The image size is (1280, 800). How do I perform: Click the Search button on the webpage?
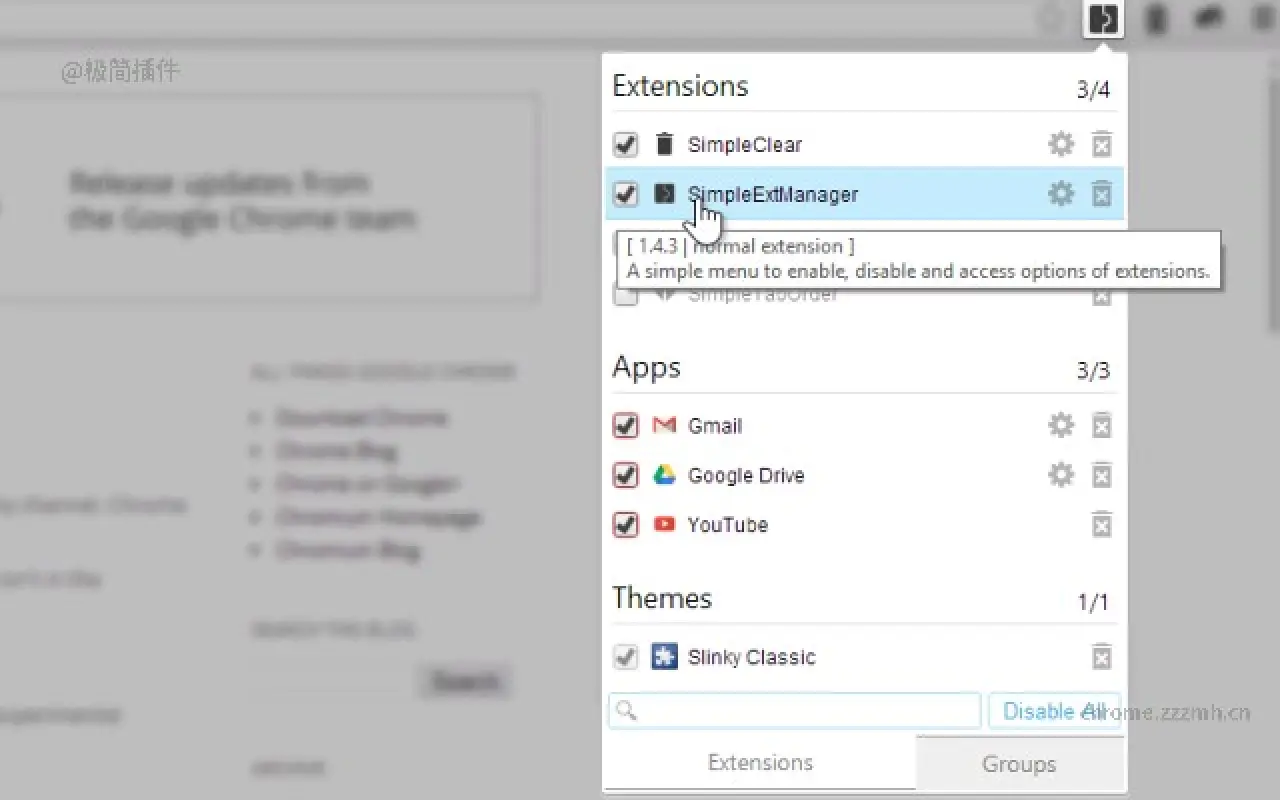tap(464, 681)
